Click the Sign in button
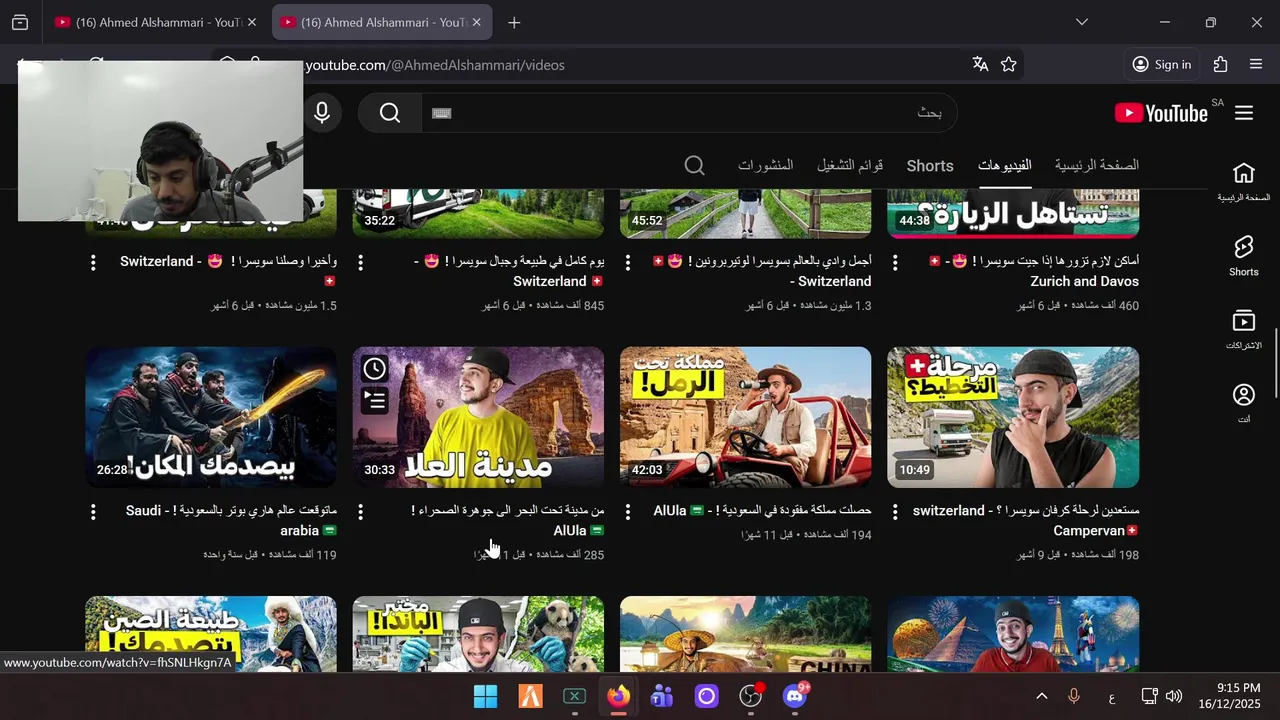 click(1162, 64)
